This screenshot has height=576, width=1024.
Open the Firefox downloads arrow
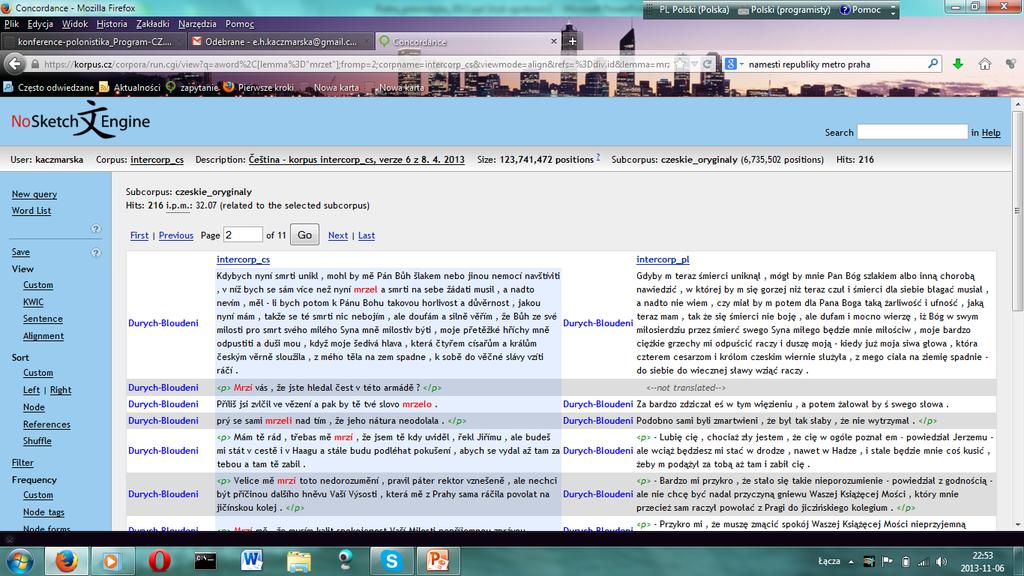click(958, 64)
